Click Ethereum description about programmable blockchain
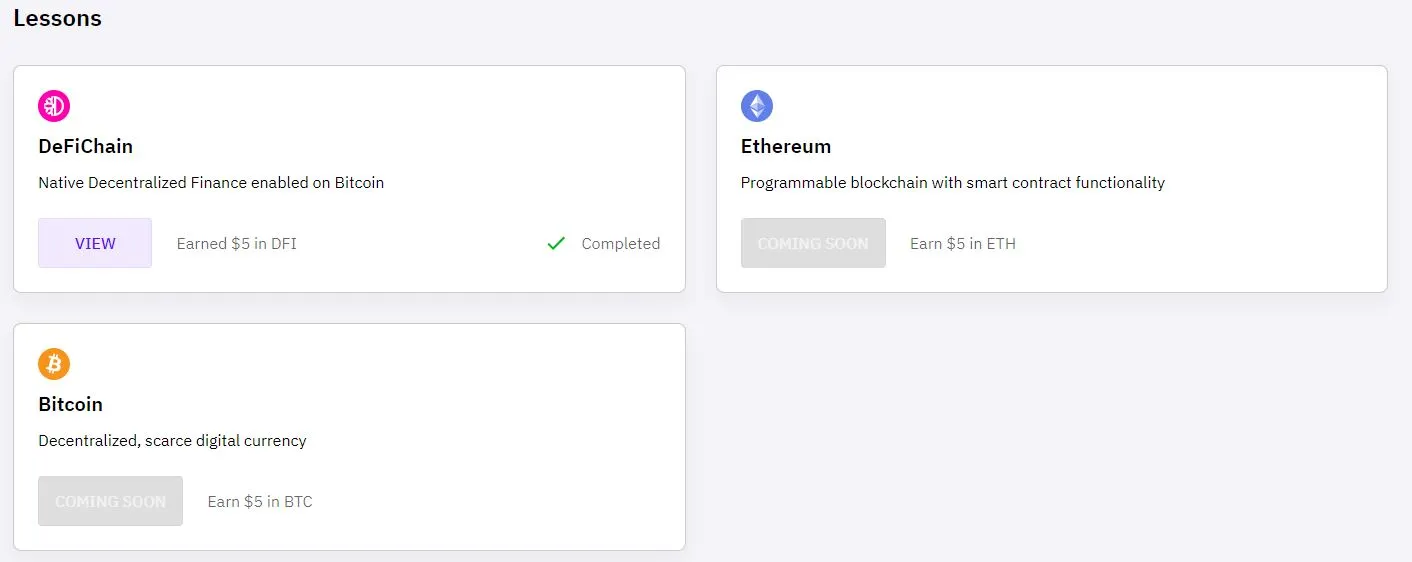 click(x=953, y=183)
